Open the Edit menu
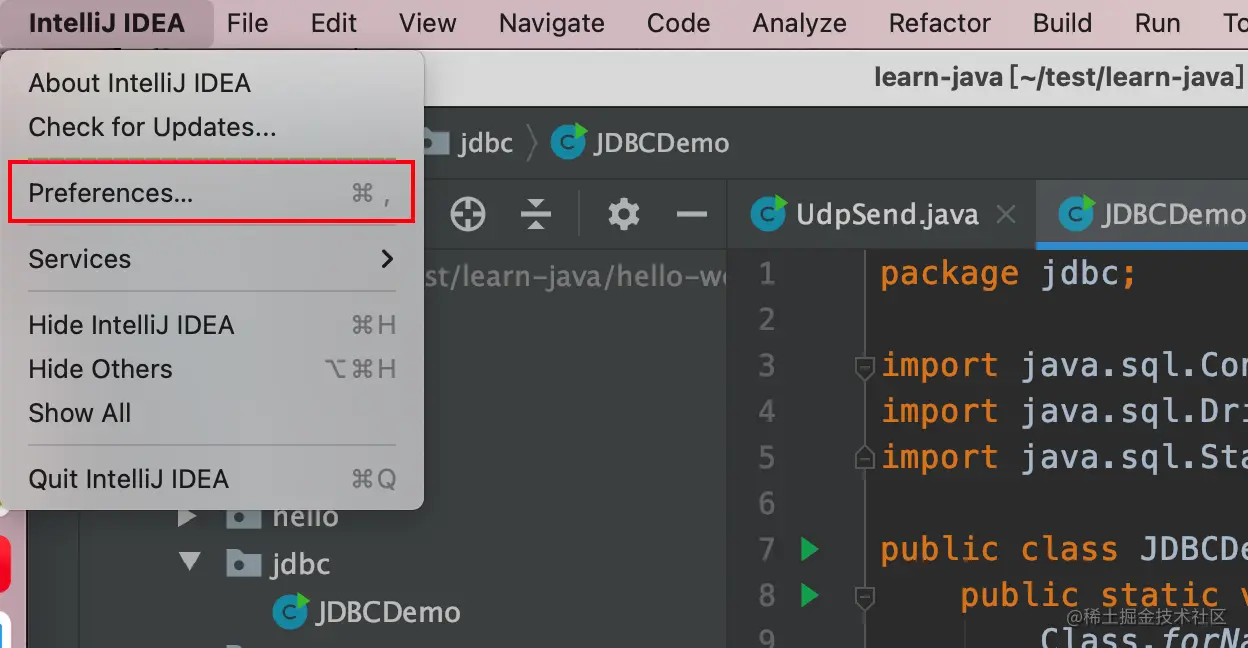Viewport: 1248px width, 648px height. click(334, 23)
